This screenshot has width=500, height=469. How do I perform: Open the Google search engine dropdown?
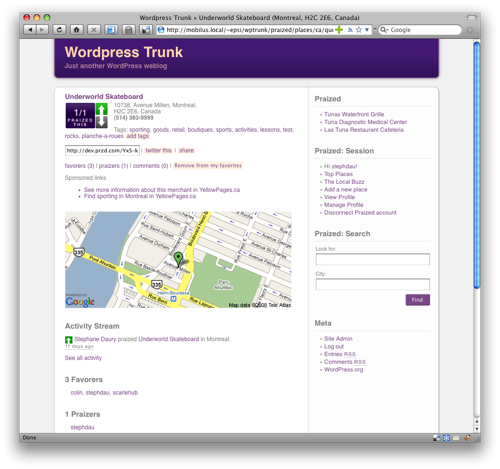[384, 30]
